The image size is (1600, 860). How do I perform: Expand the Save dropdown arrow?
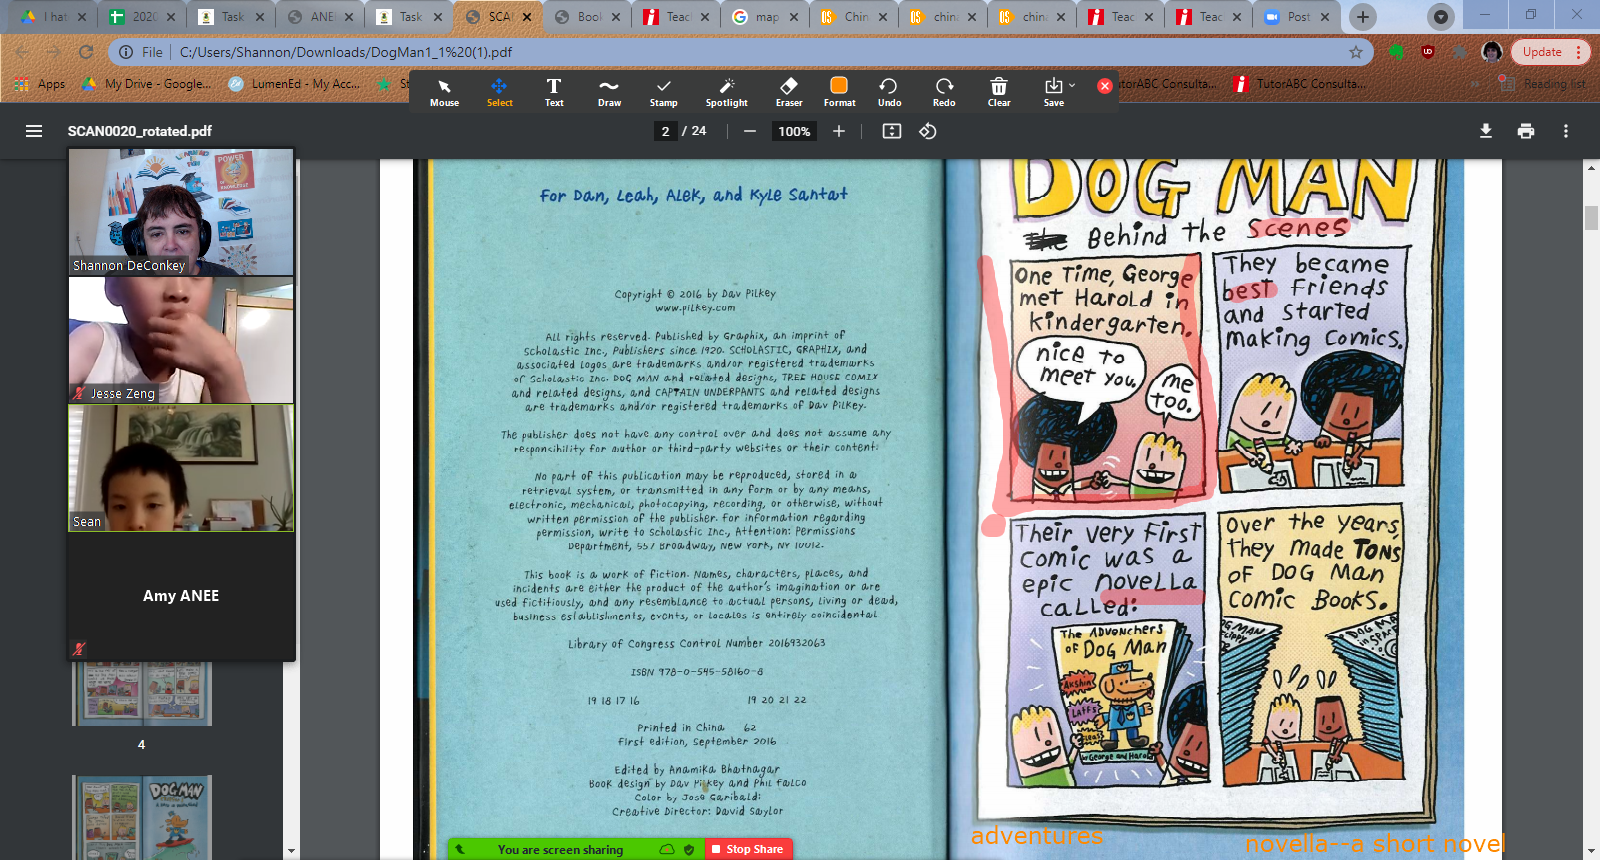[1072, 85]
